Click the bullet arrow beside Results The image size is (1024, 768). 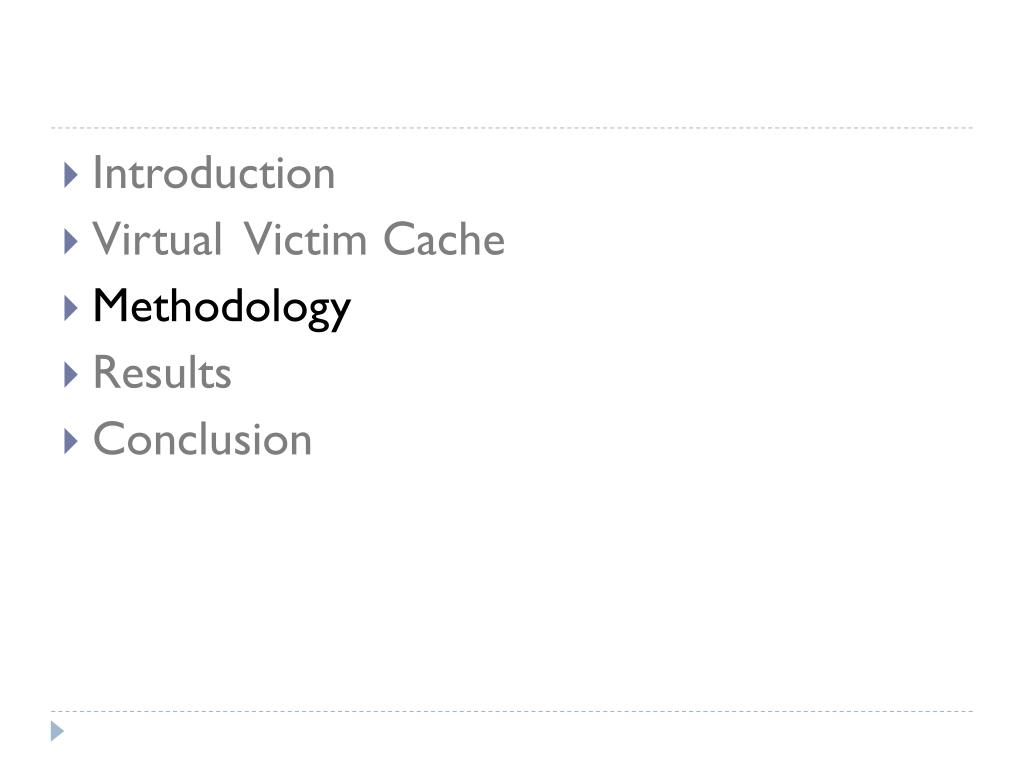[70, 375]
